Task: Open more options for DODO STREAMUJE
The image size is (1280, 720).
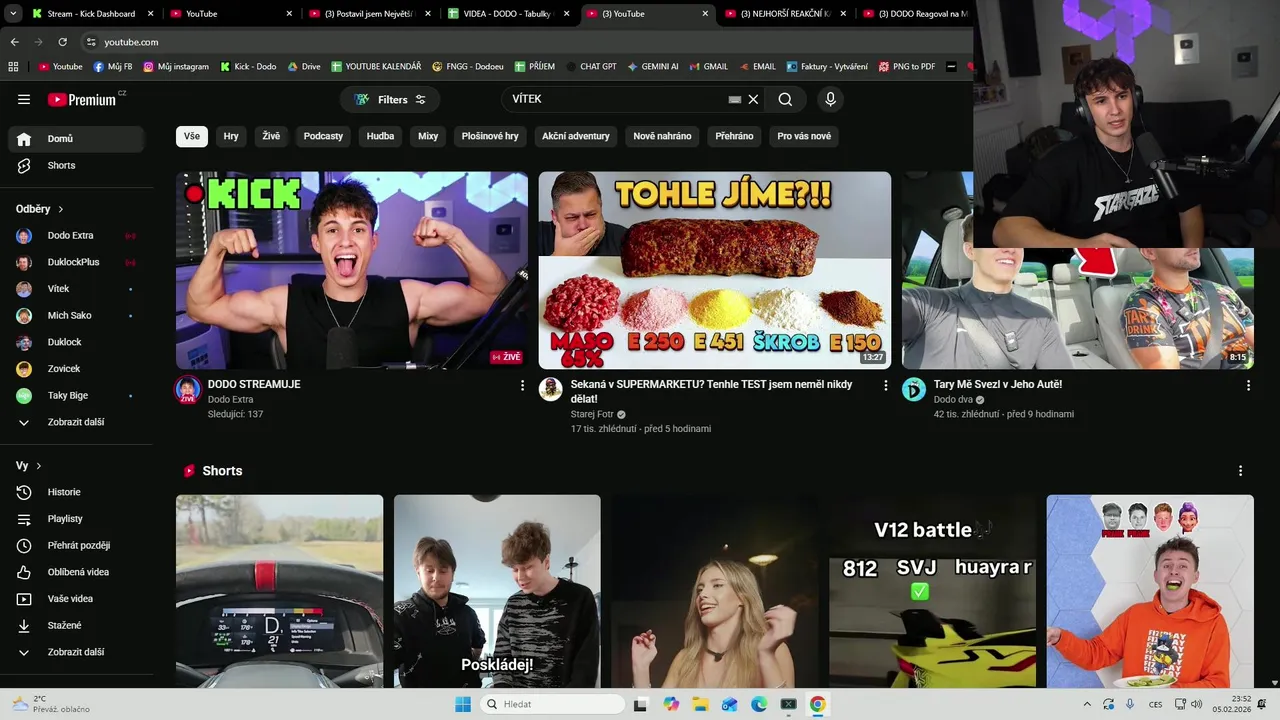Action: point(522,385)
